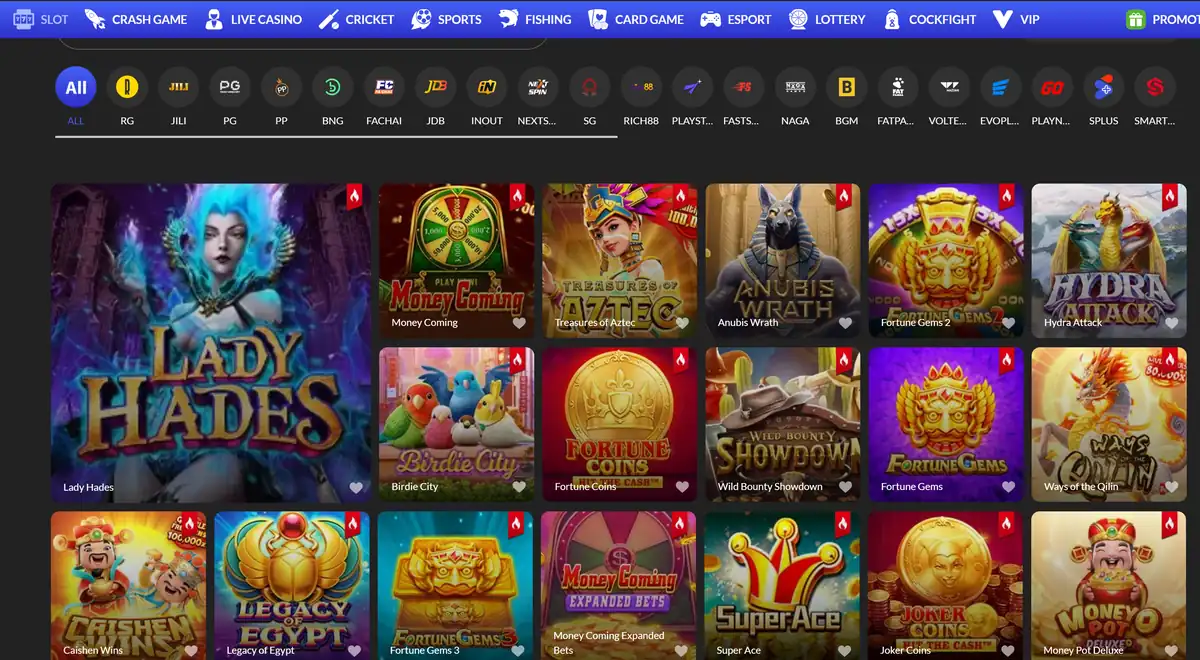This screenshot has width=1200, height=660.
Task: Click the BNG provider icon
Action: [332, 86]
